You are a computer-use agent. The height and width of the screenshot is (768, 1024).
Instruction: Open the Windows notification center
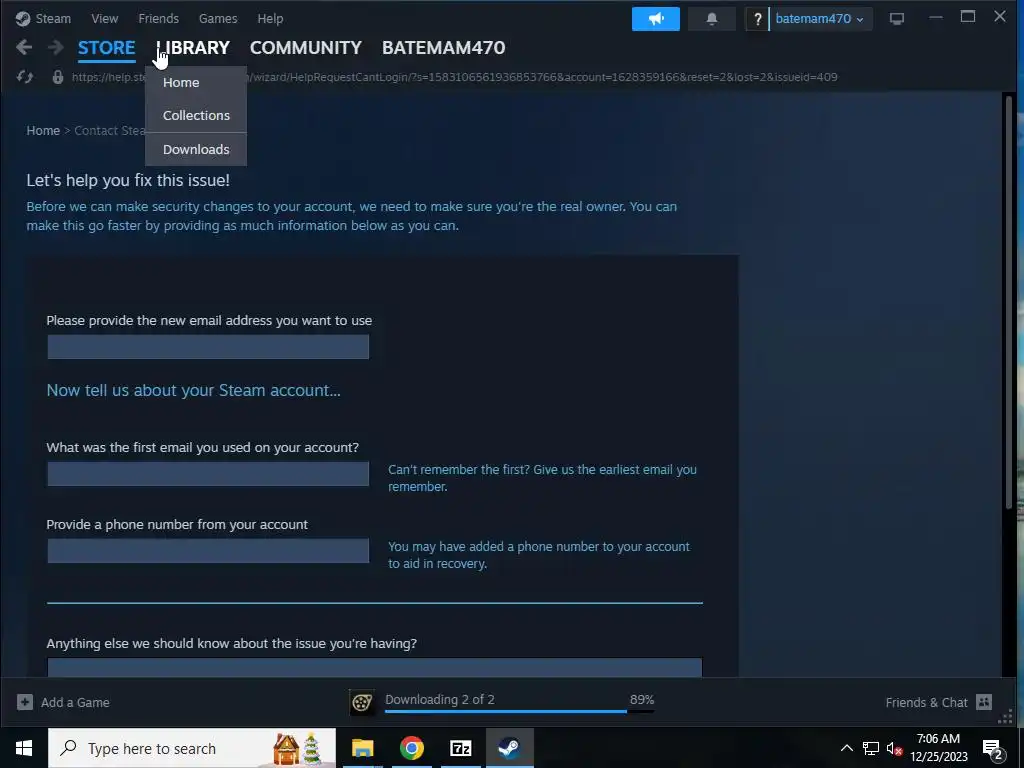tap(993, 750)
